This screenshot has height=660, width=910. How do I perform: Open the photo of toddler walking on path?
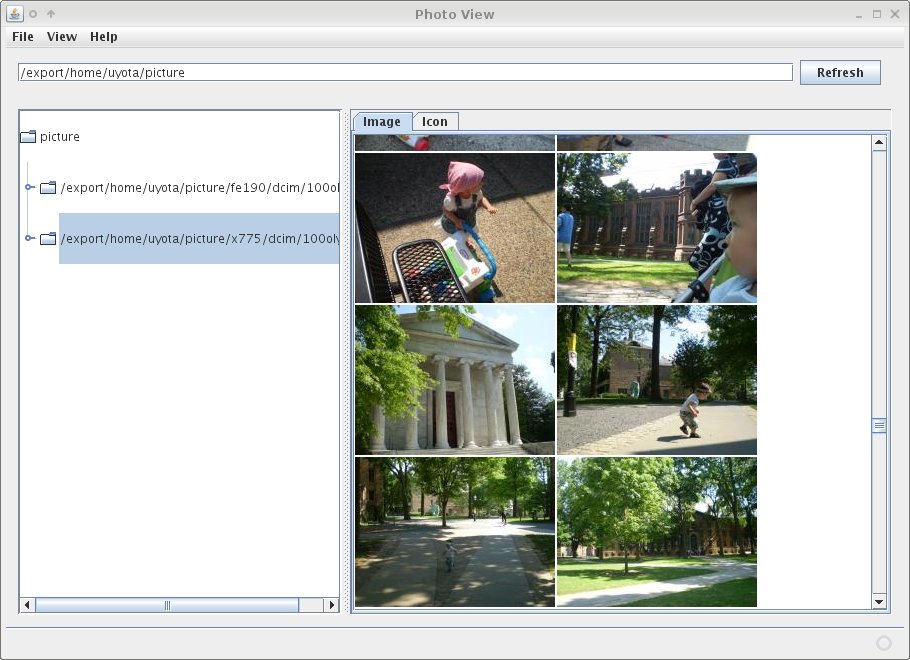coord(657,380)
